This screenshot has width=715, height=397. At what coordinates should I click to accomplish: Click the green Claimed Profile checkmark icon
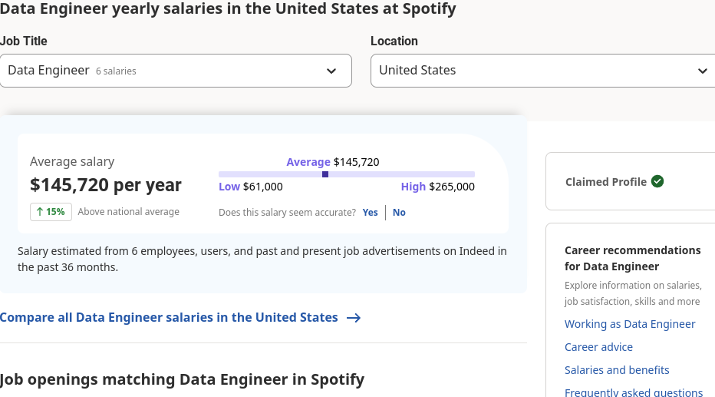[x=657, y=181]
